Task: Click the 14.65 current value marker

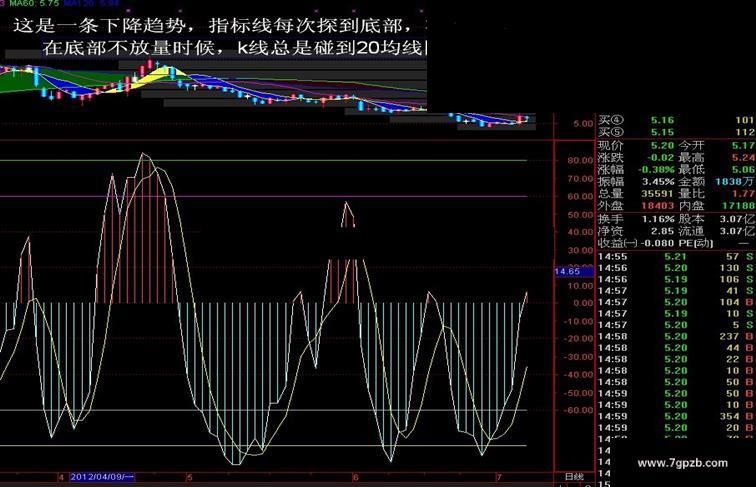Action: (x=574, y=271)
